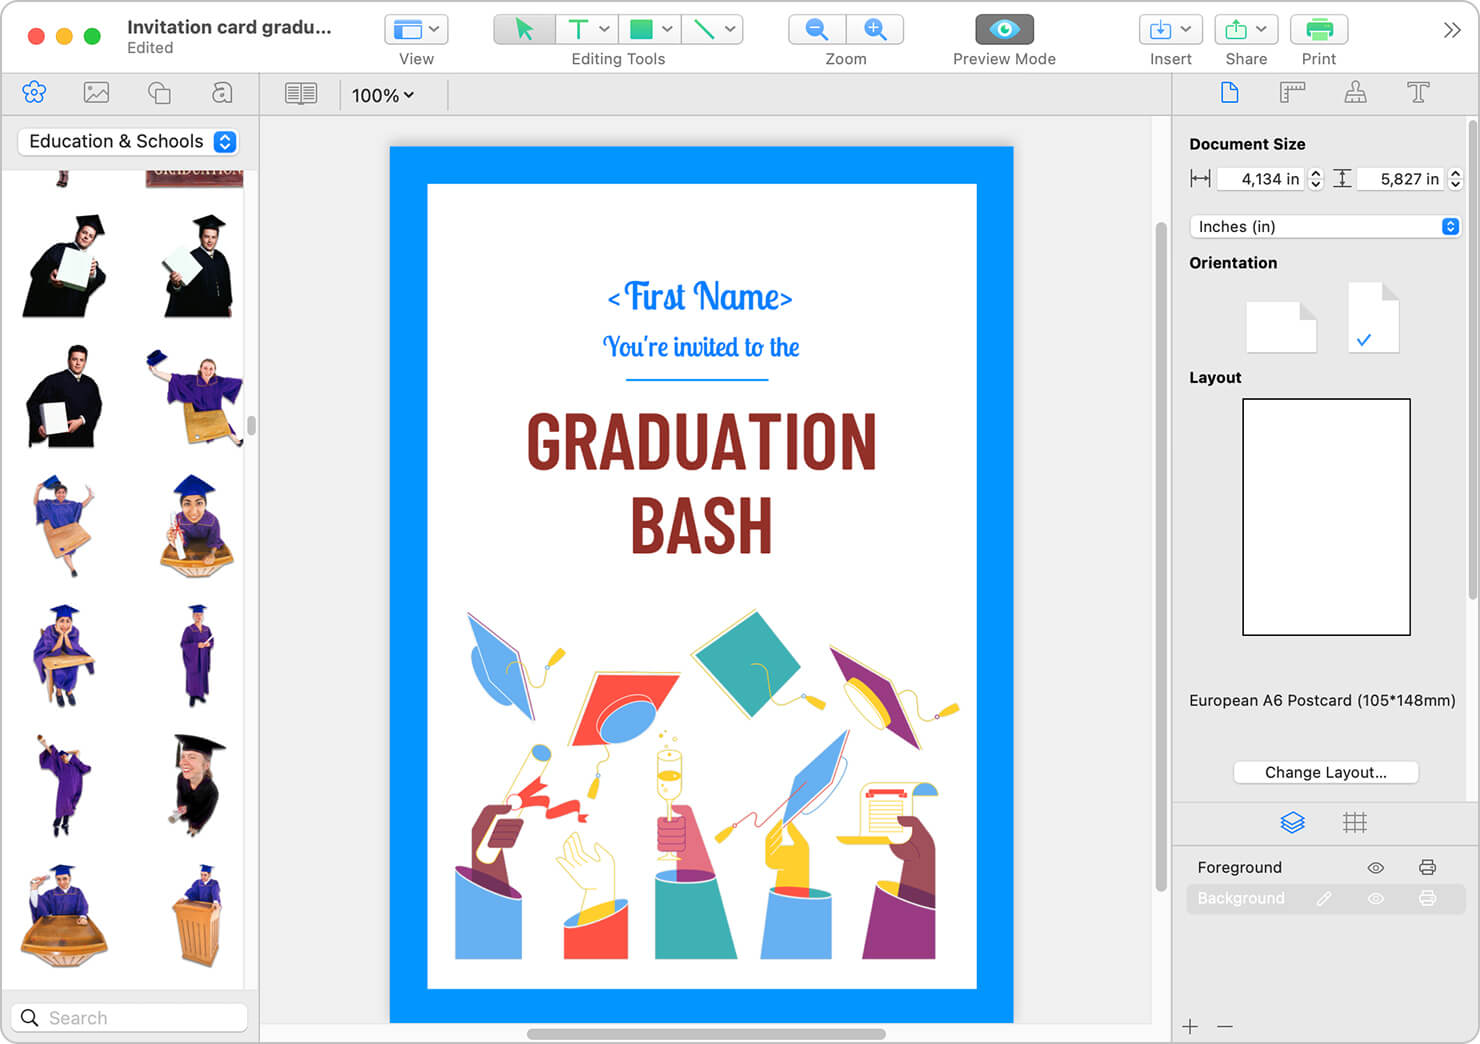Viewport: 1480px width, 1044px height.
Task: Open the Line tool dropdown arrow
Action: click(730, 29)
